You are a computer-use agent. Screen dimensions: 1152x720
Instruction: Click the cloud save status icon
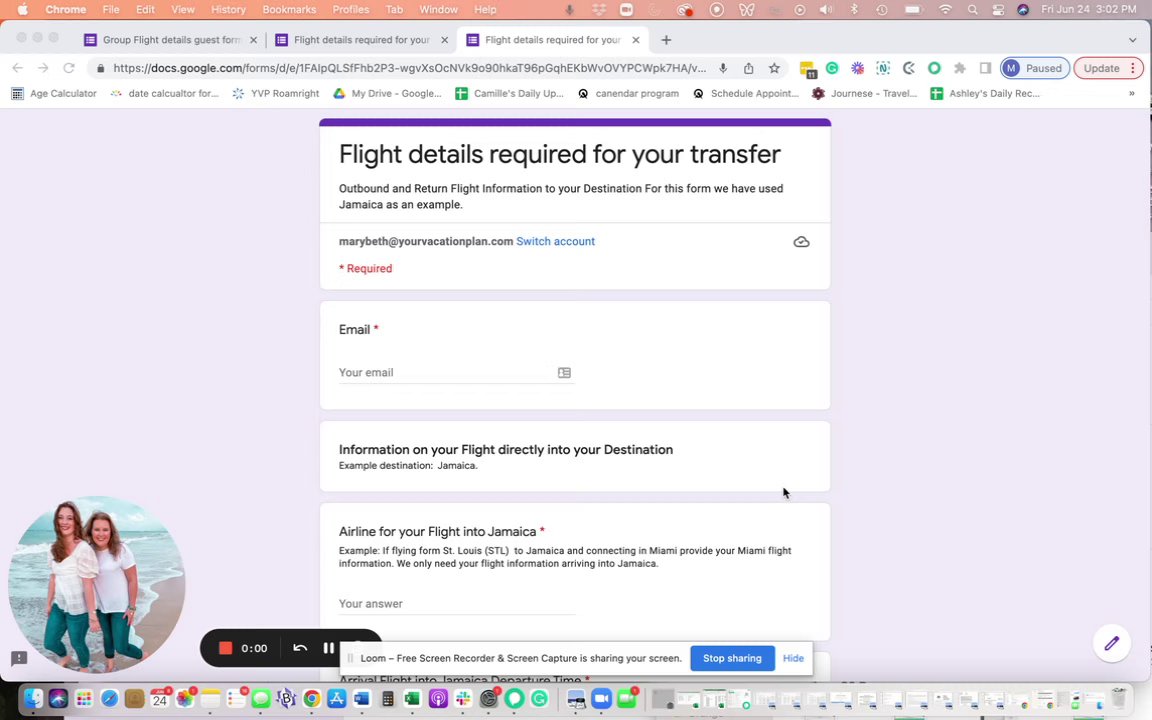[x=802, y=242]
